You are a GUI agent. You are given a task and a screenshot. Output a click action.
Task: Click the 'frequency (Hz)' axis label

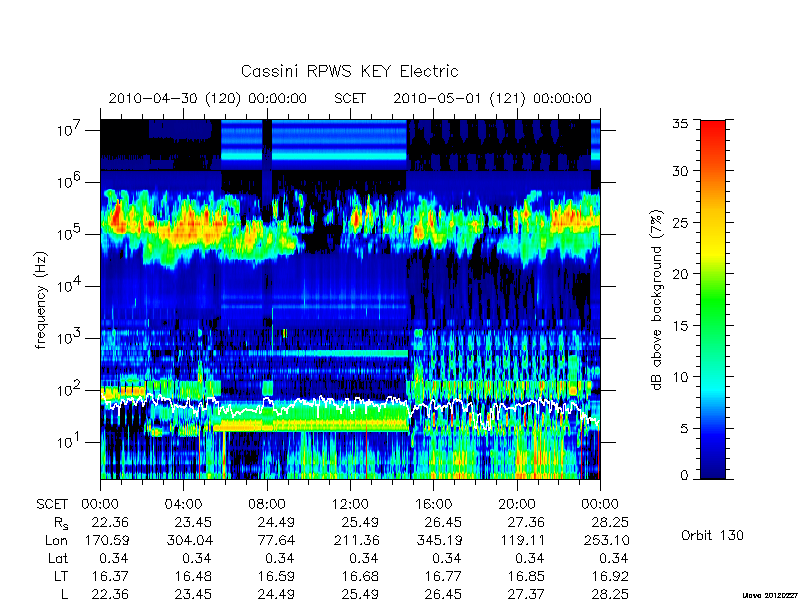click(41, 300)
